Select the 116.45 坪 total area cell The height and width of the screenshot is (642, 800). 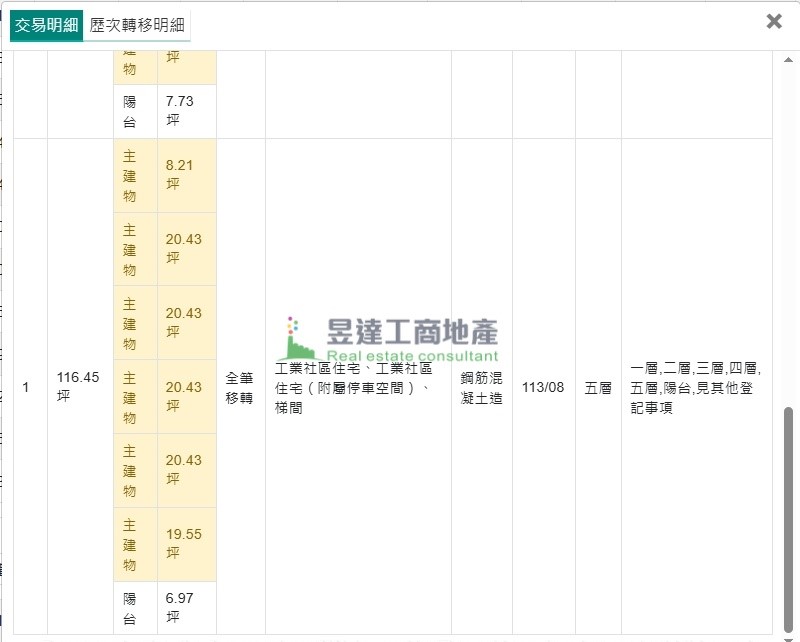pos(79,386)
